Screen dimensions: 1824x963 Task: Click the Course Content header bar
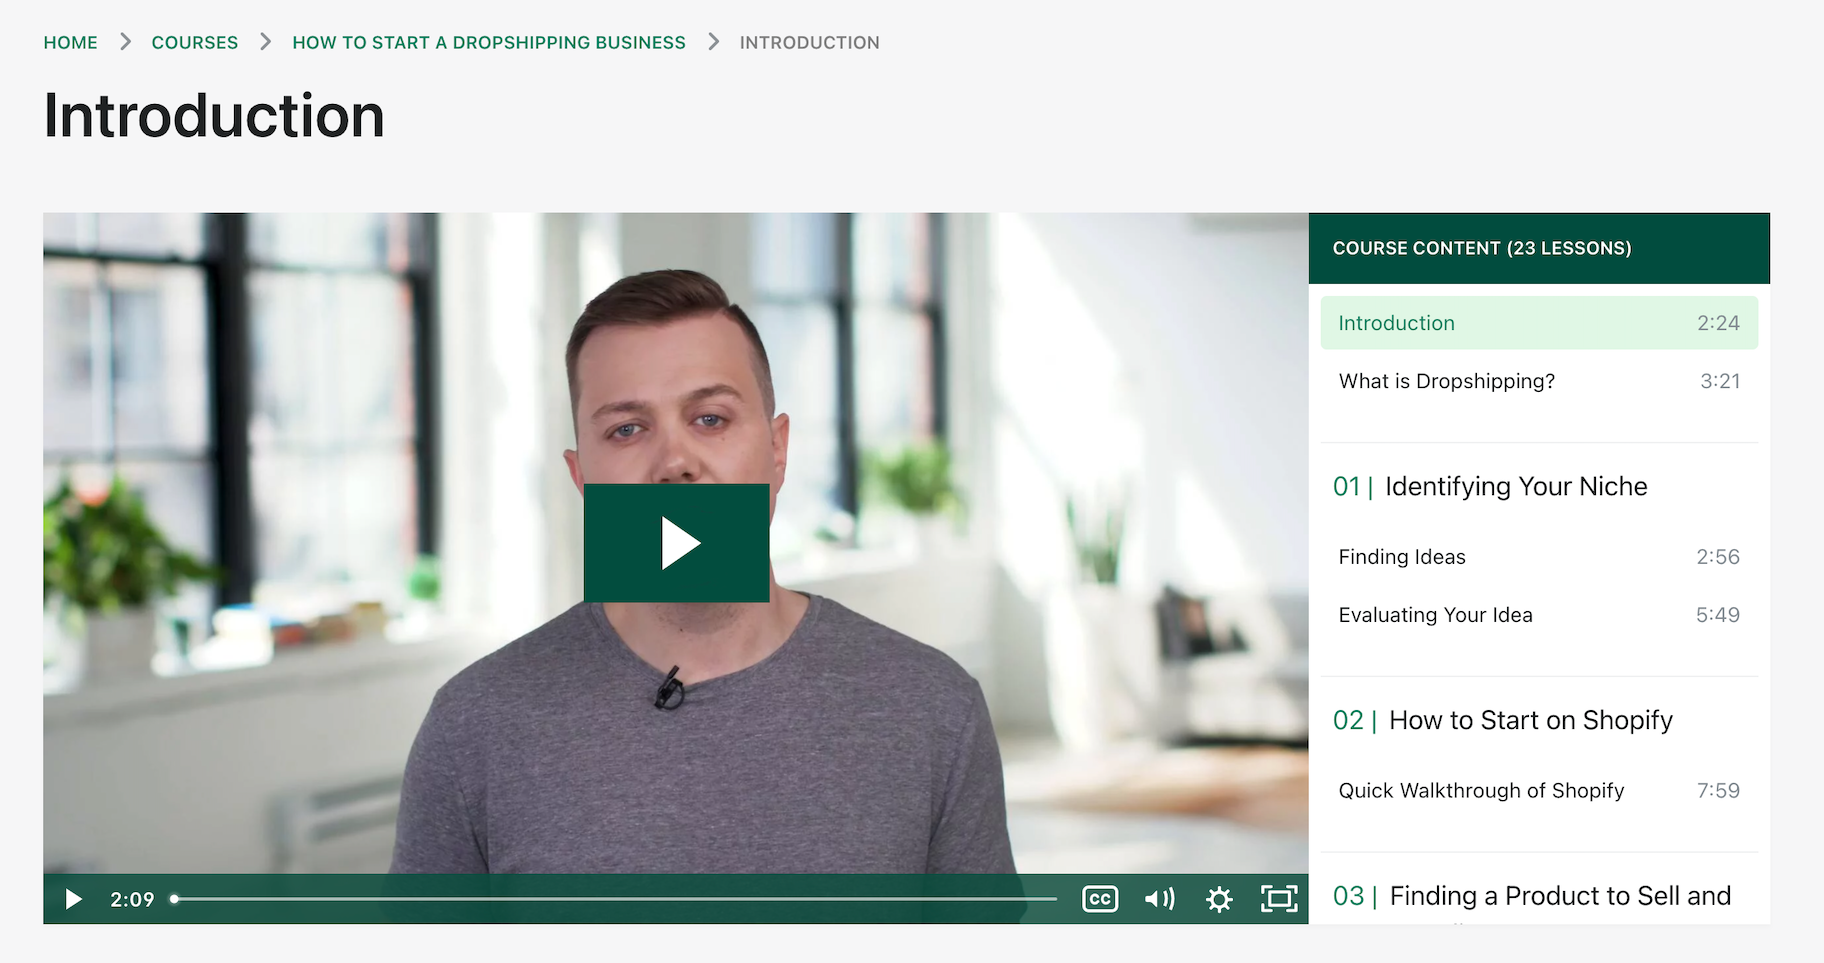click(1539, 248)
